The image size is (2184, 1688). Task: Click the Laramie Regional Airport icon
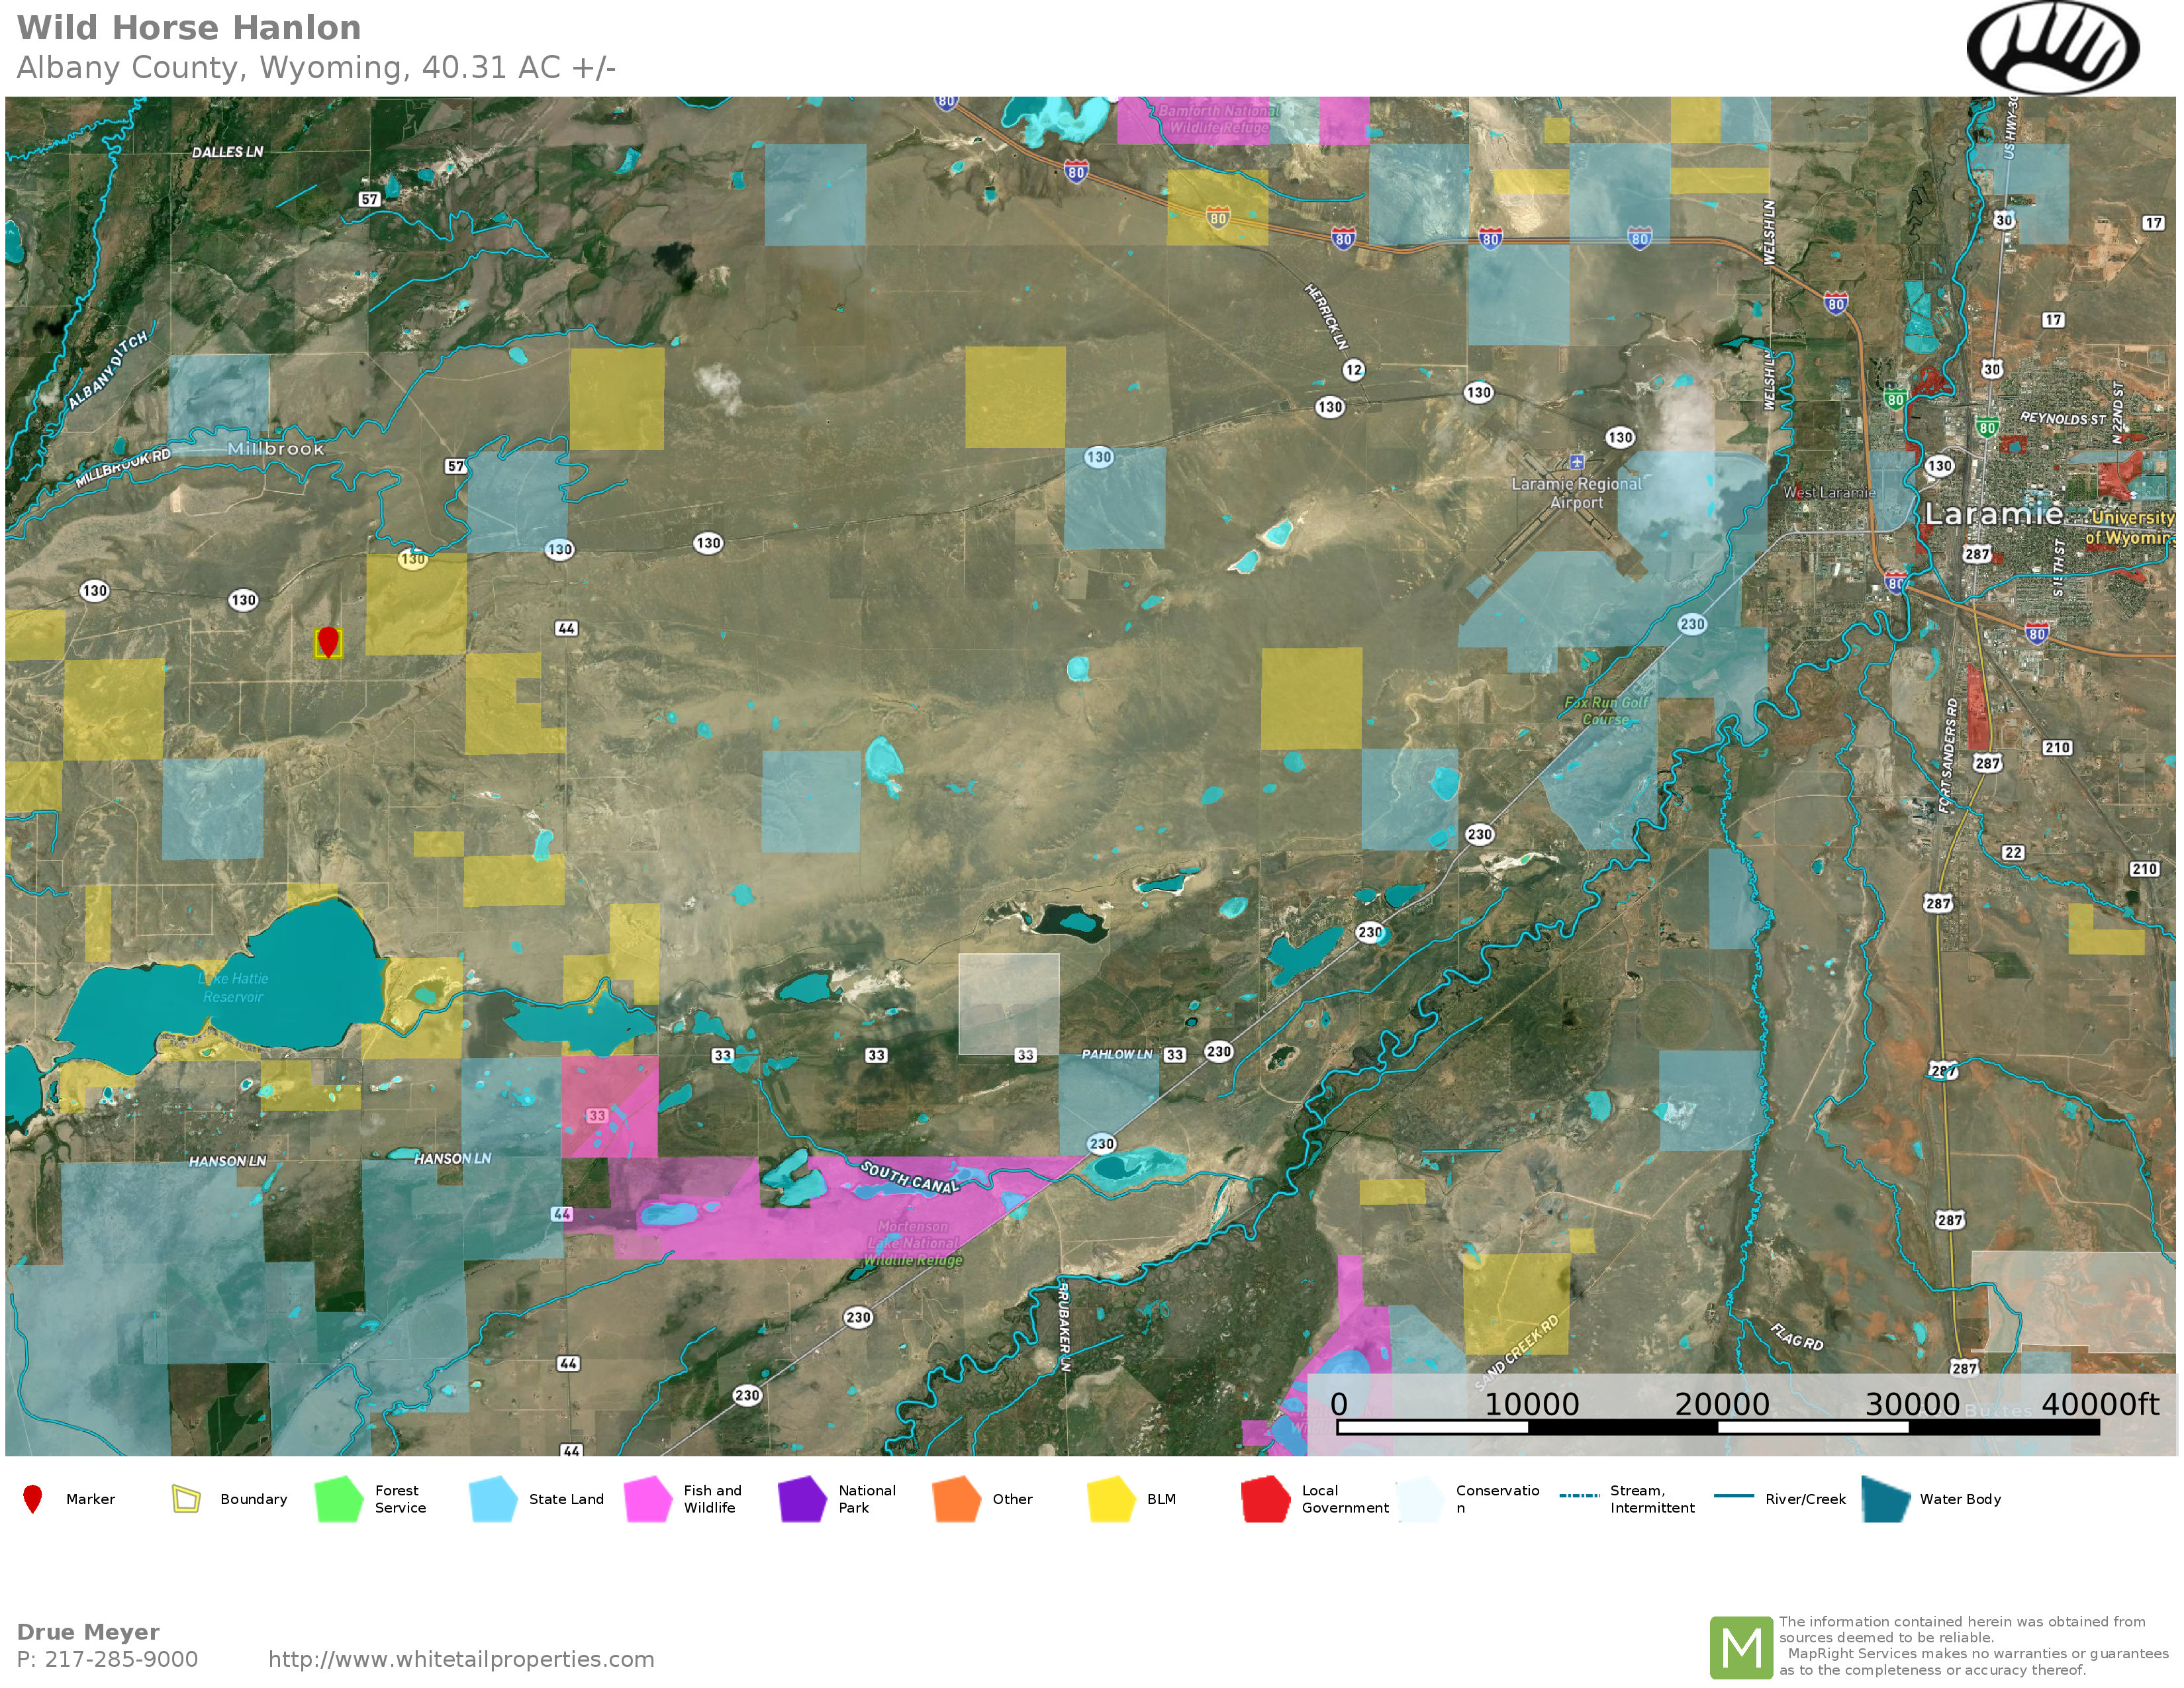1577,461
